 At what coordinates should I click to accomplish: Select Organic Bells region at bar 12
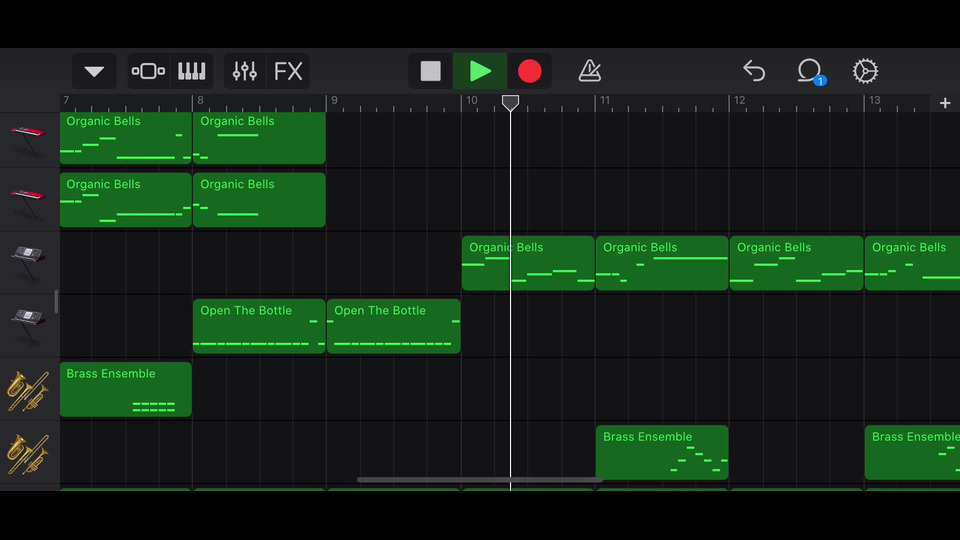coord(796,263)
